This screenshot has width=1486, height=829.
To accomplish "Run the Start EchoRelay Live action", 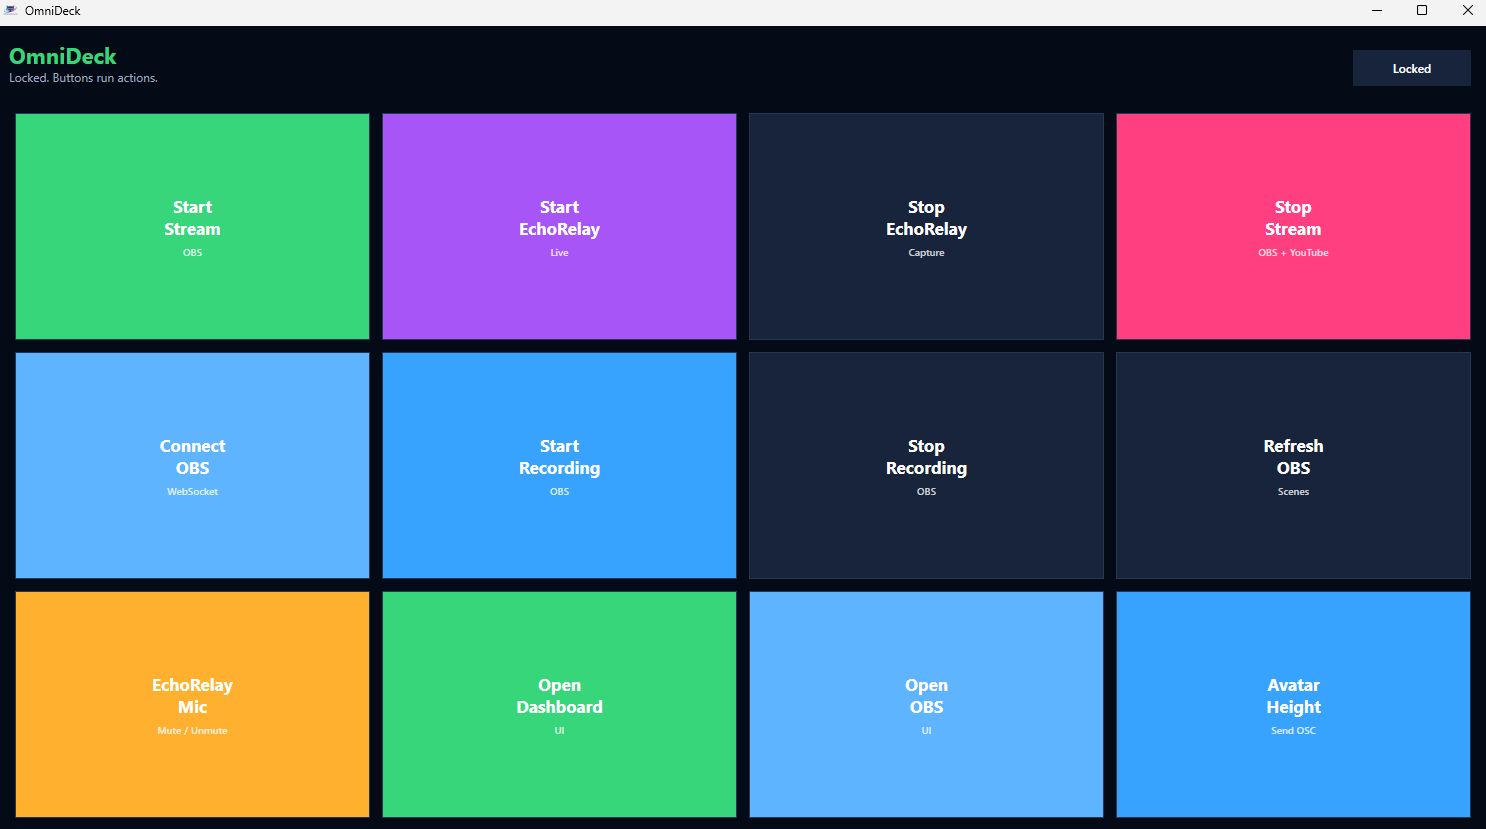I will [x=559, y=226].
